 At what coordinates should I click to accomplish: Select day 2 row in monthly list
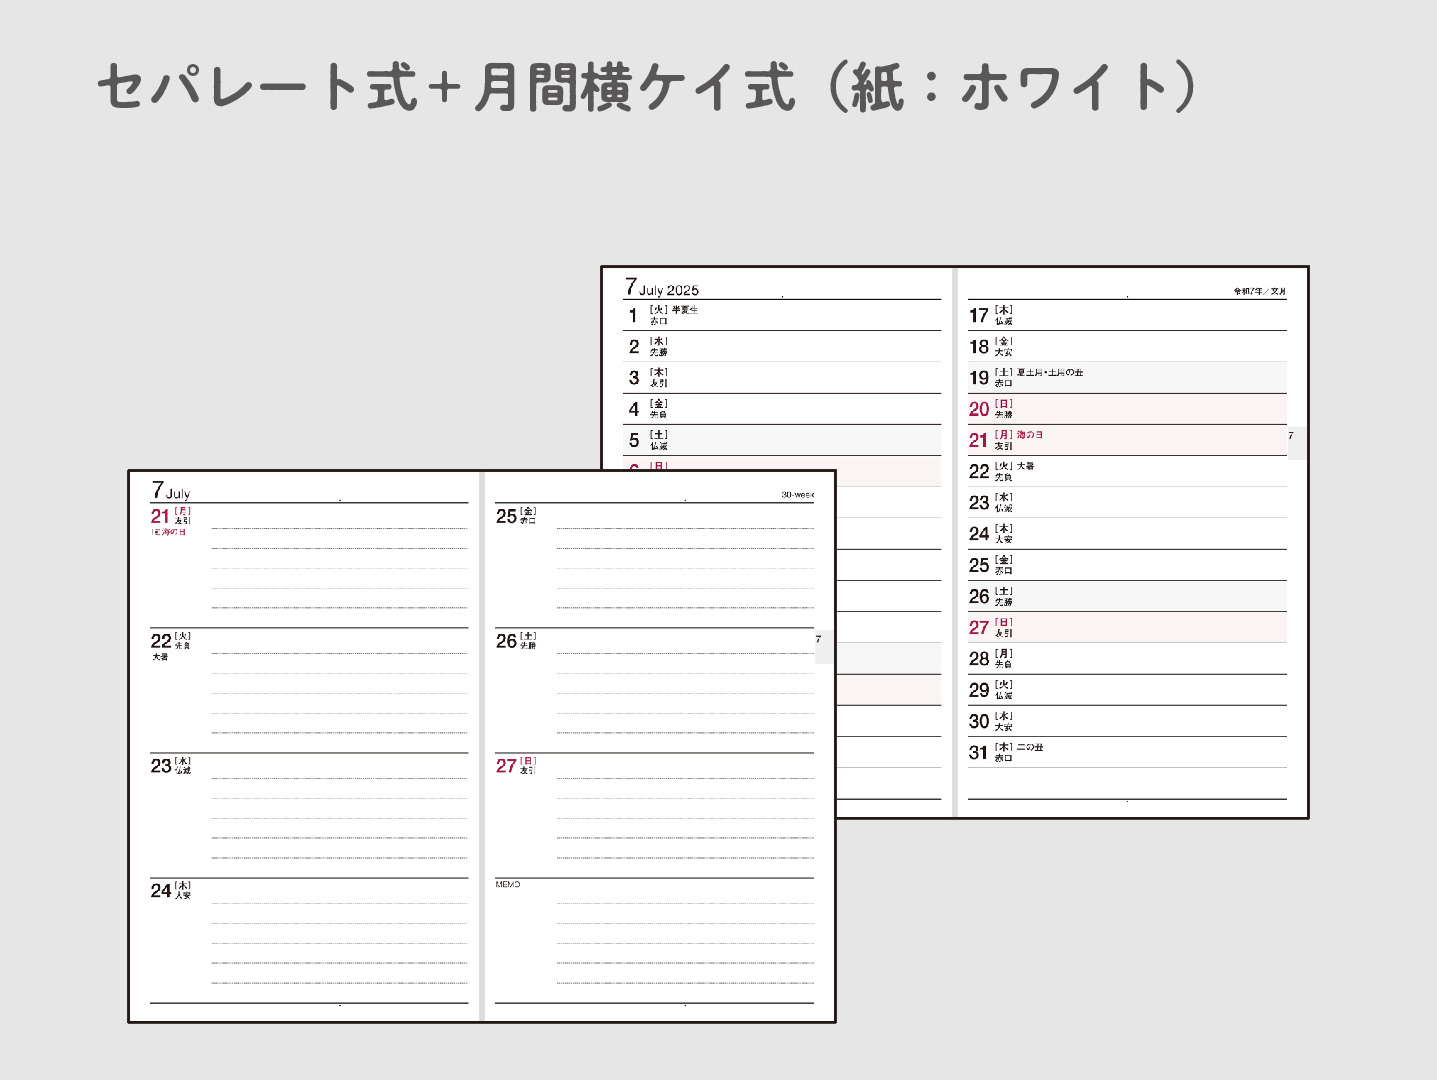[x=782, y=346]
